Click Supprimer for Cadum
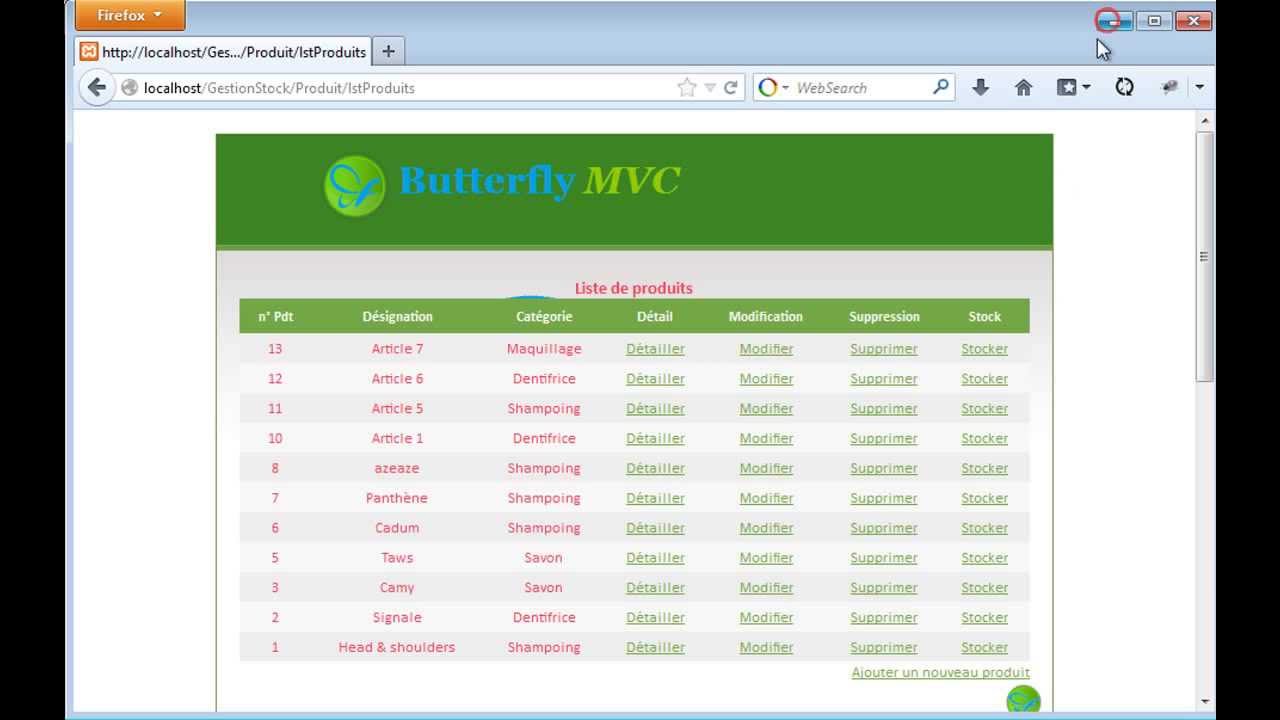 click(x=884, y=528)
